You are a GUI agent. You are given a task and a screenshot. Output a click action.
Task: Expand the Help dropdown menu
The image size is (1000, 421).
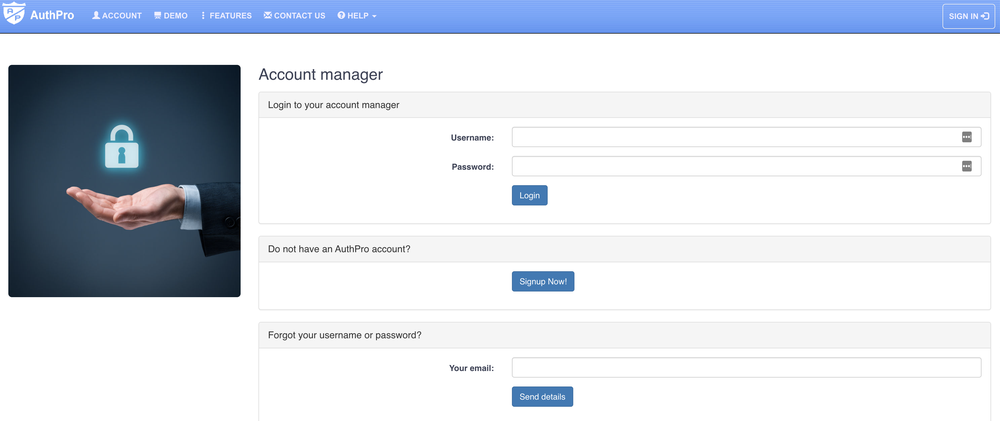tap(357, 15)
